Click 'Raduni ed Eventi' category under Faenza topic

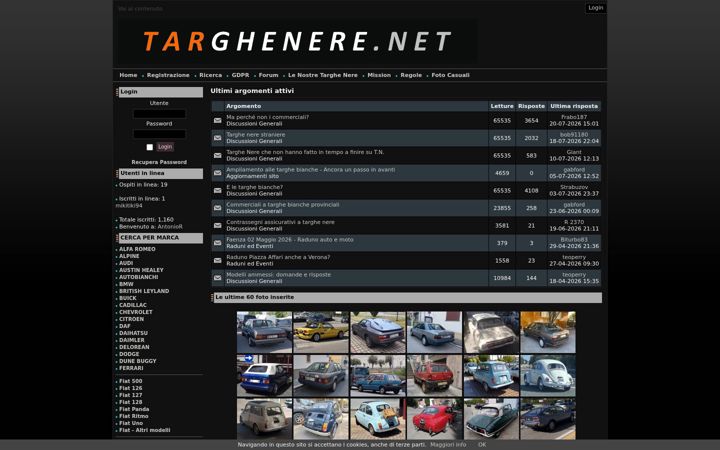coord(250,246)
